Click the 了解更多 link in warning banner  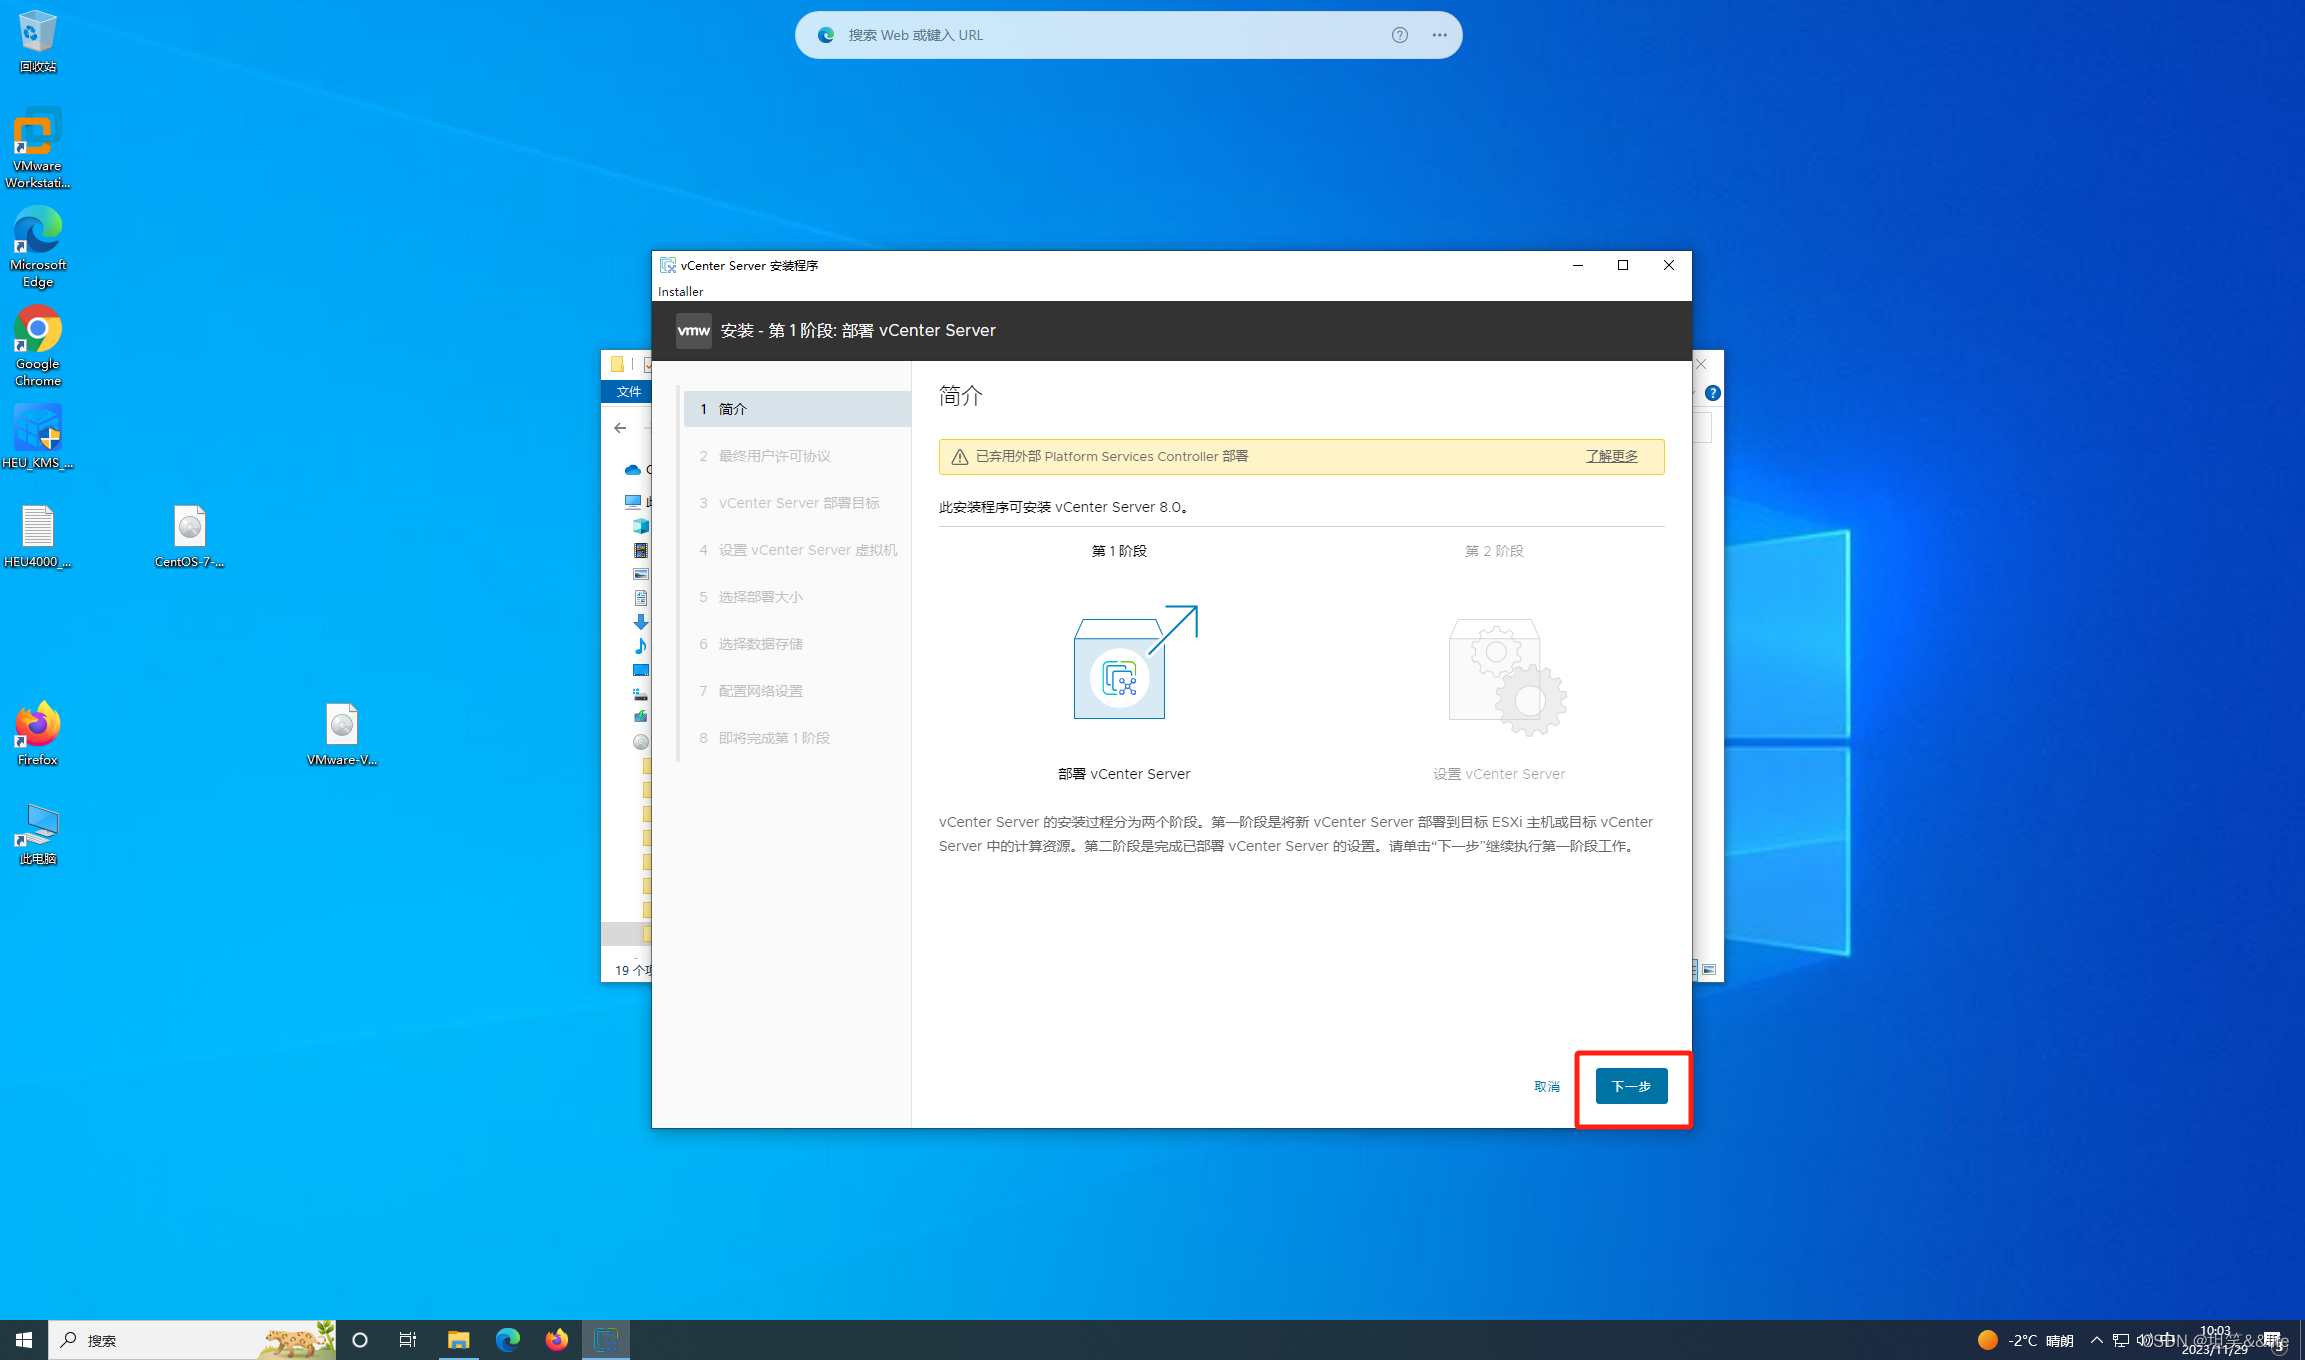coord(1611,456)
